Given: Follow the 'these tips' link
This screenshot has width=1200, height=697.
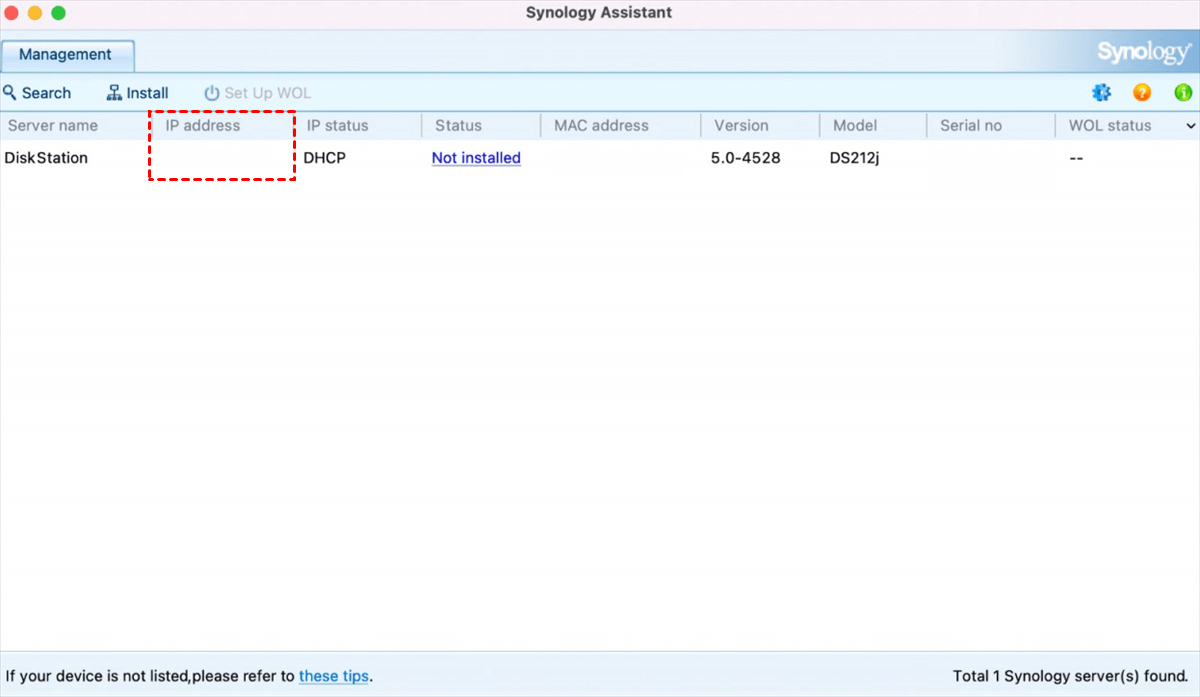Looking at the screenshot, I should (x=334, y=676).
